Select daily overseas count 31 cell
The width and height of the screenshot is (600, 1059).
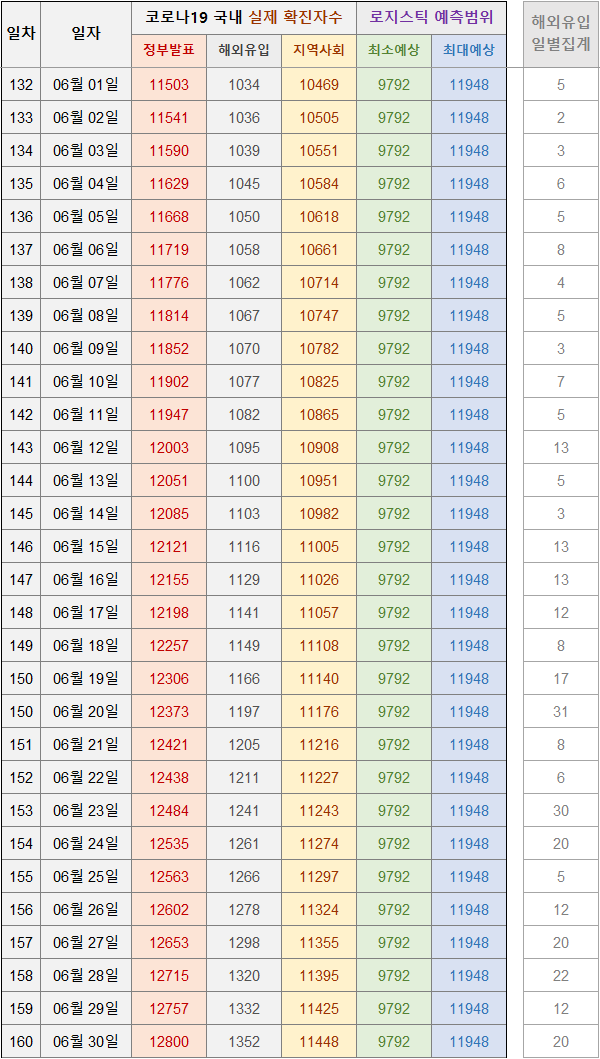tap(561, 712)
